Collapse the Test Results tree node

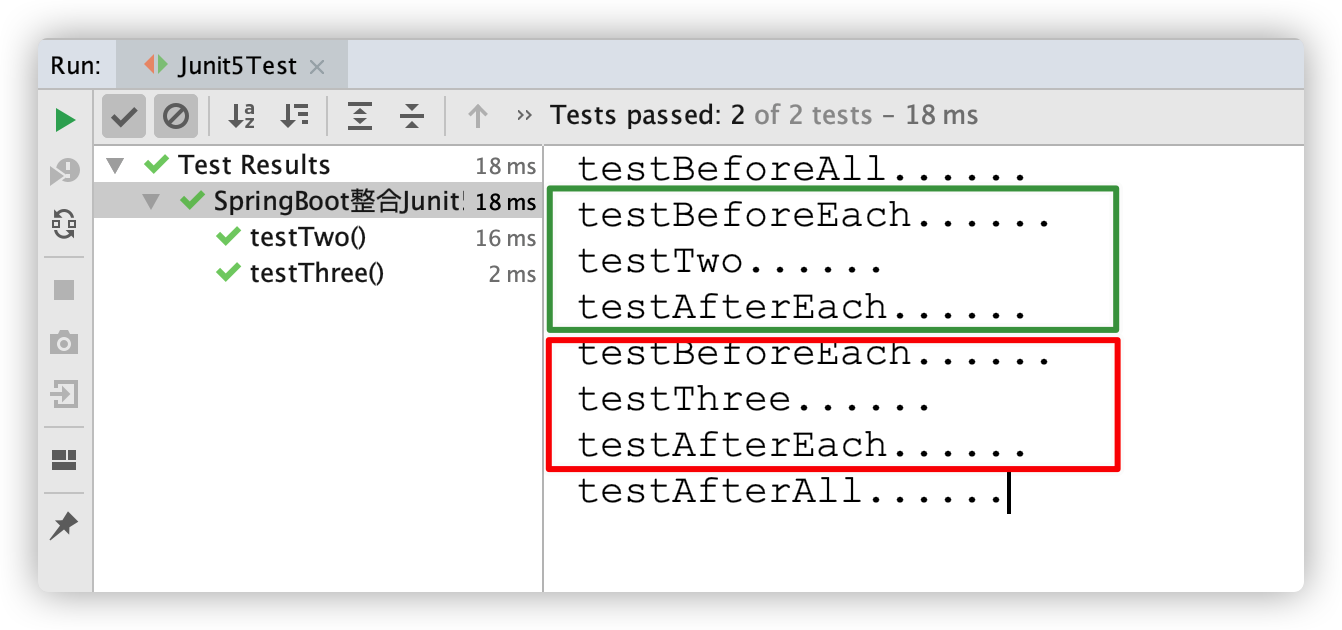[x=116, y=165]
